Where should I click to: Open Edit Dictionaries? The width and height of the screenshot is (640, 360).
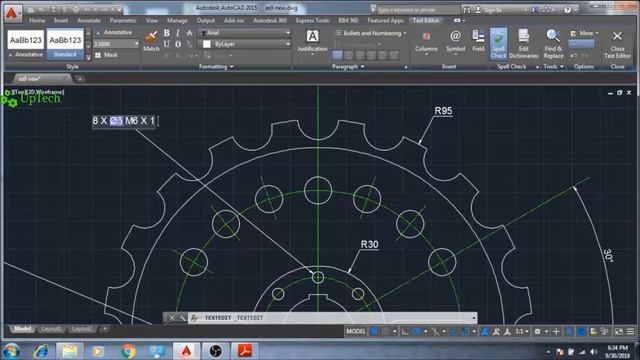524,44
